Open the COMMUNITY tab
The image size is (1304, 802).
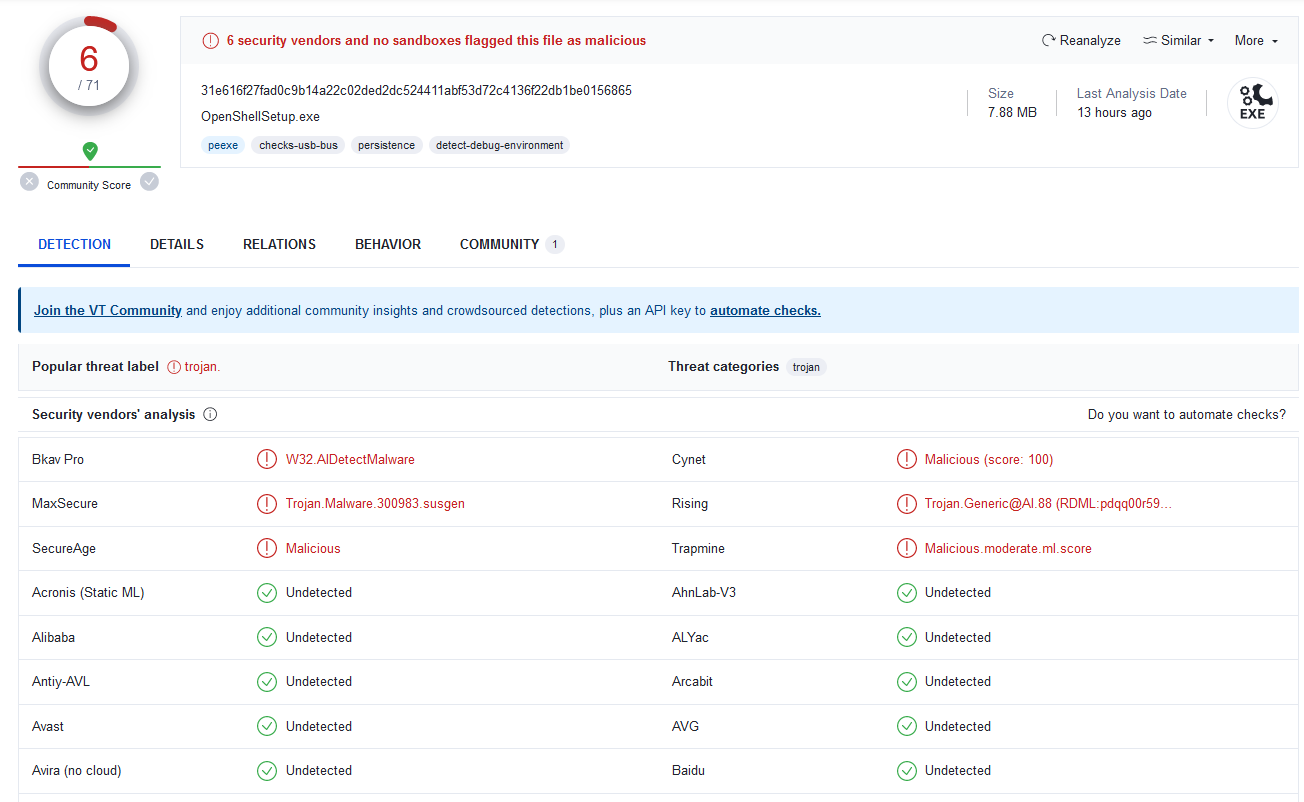tap(498, 244)
